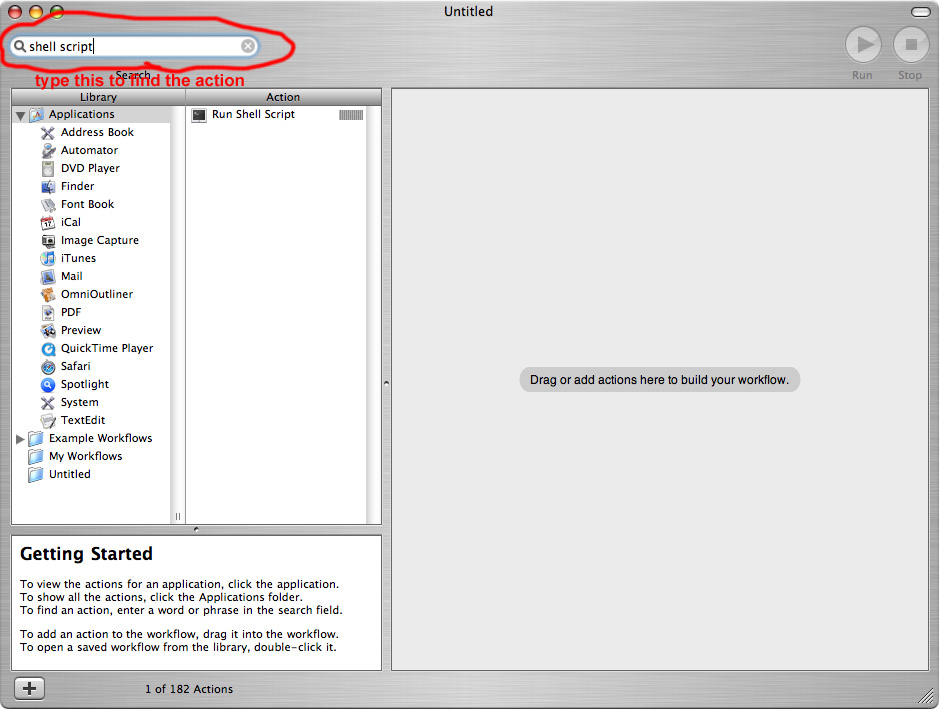Select the Image Capture label
The height and width of the screenshot is (709, 939).
coord(99,240)
